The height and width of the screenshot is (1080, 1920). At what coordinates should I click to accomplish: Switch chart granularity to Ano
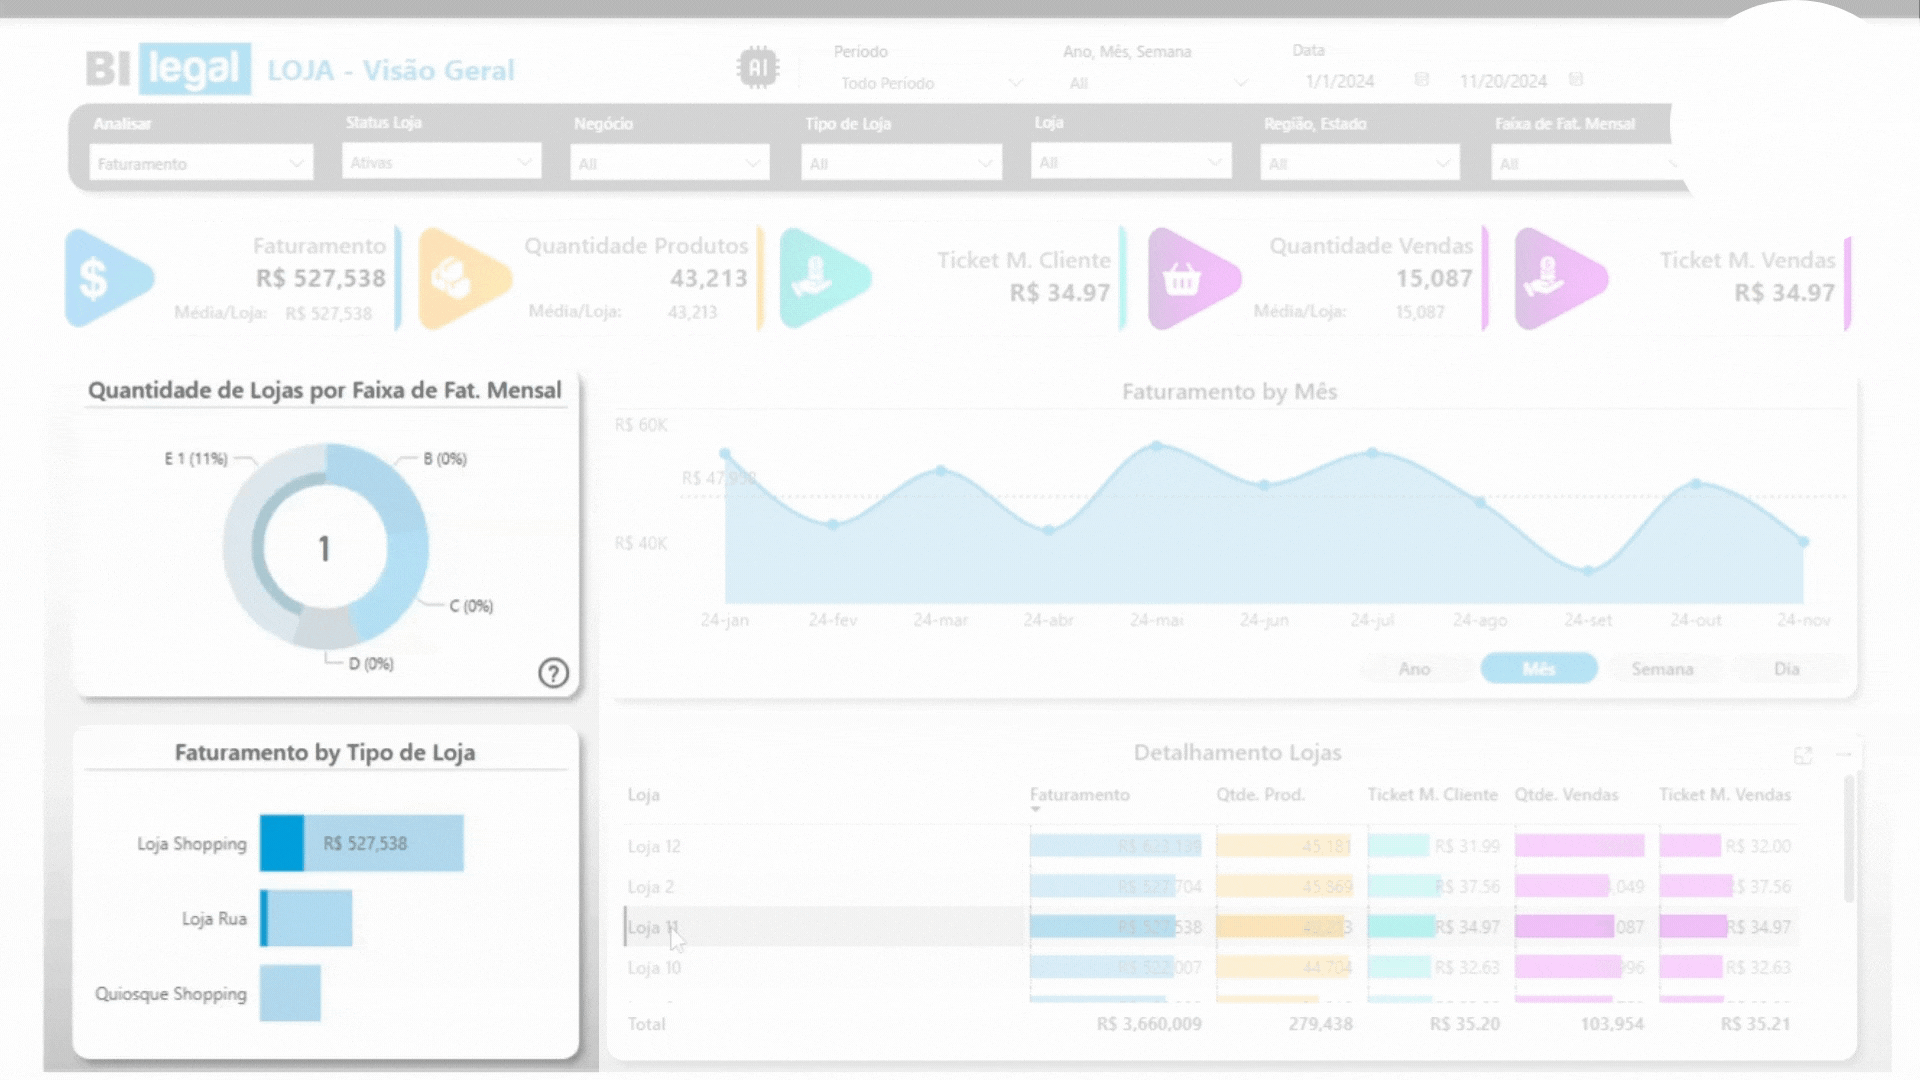click(1414, 669)
